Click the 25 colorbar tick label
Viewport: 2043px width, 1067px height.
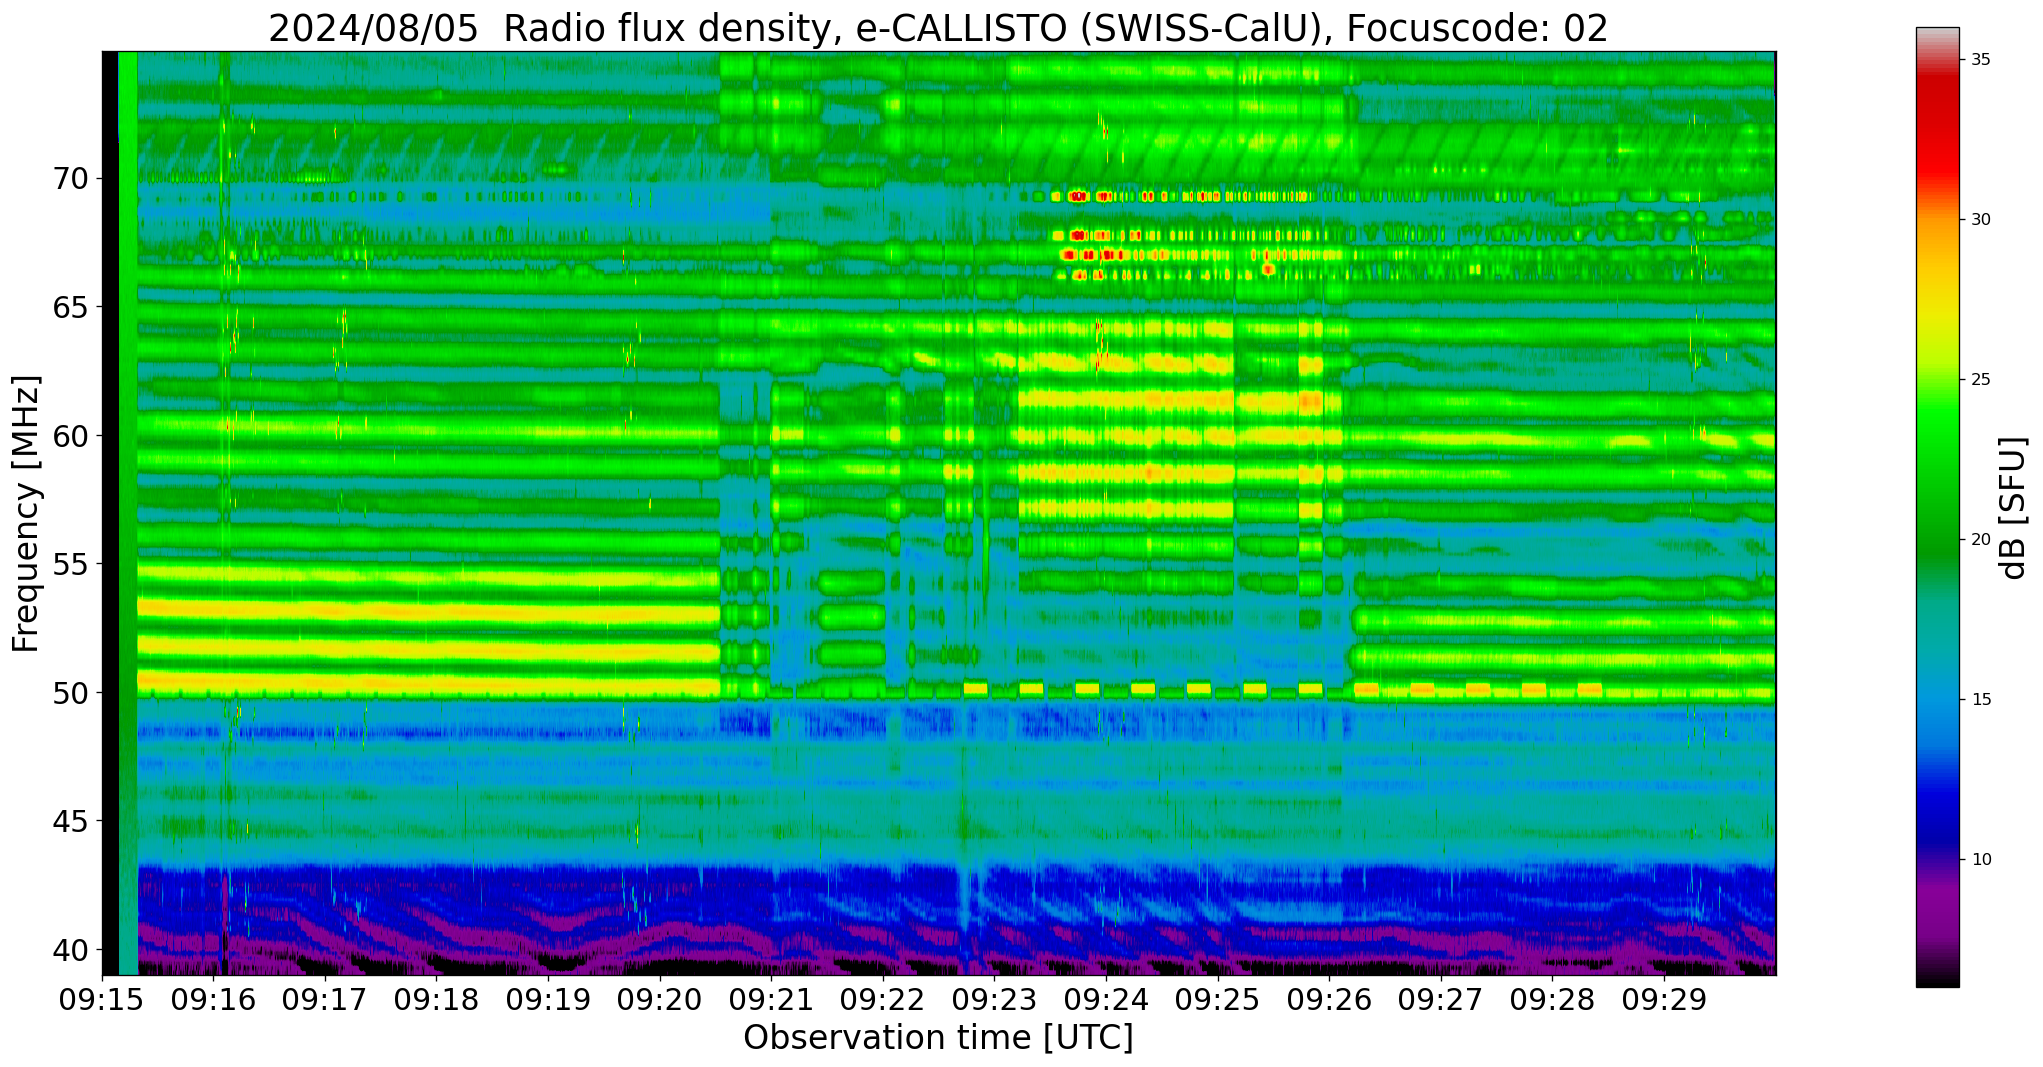click(x=1980, y=380)
